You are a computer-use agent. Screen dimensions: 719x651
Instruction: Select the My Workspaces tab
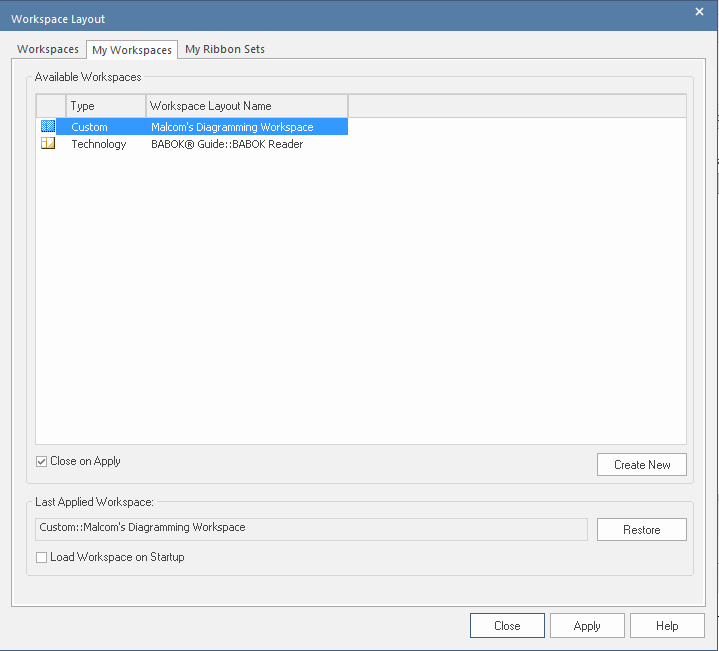[131, 50]
